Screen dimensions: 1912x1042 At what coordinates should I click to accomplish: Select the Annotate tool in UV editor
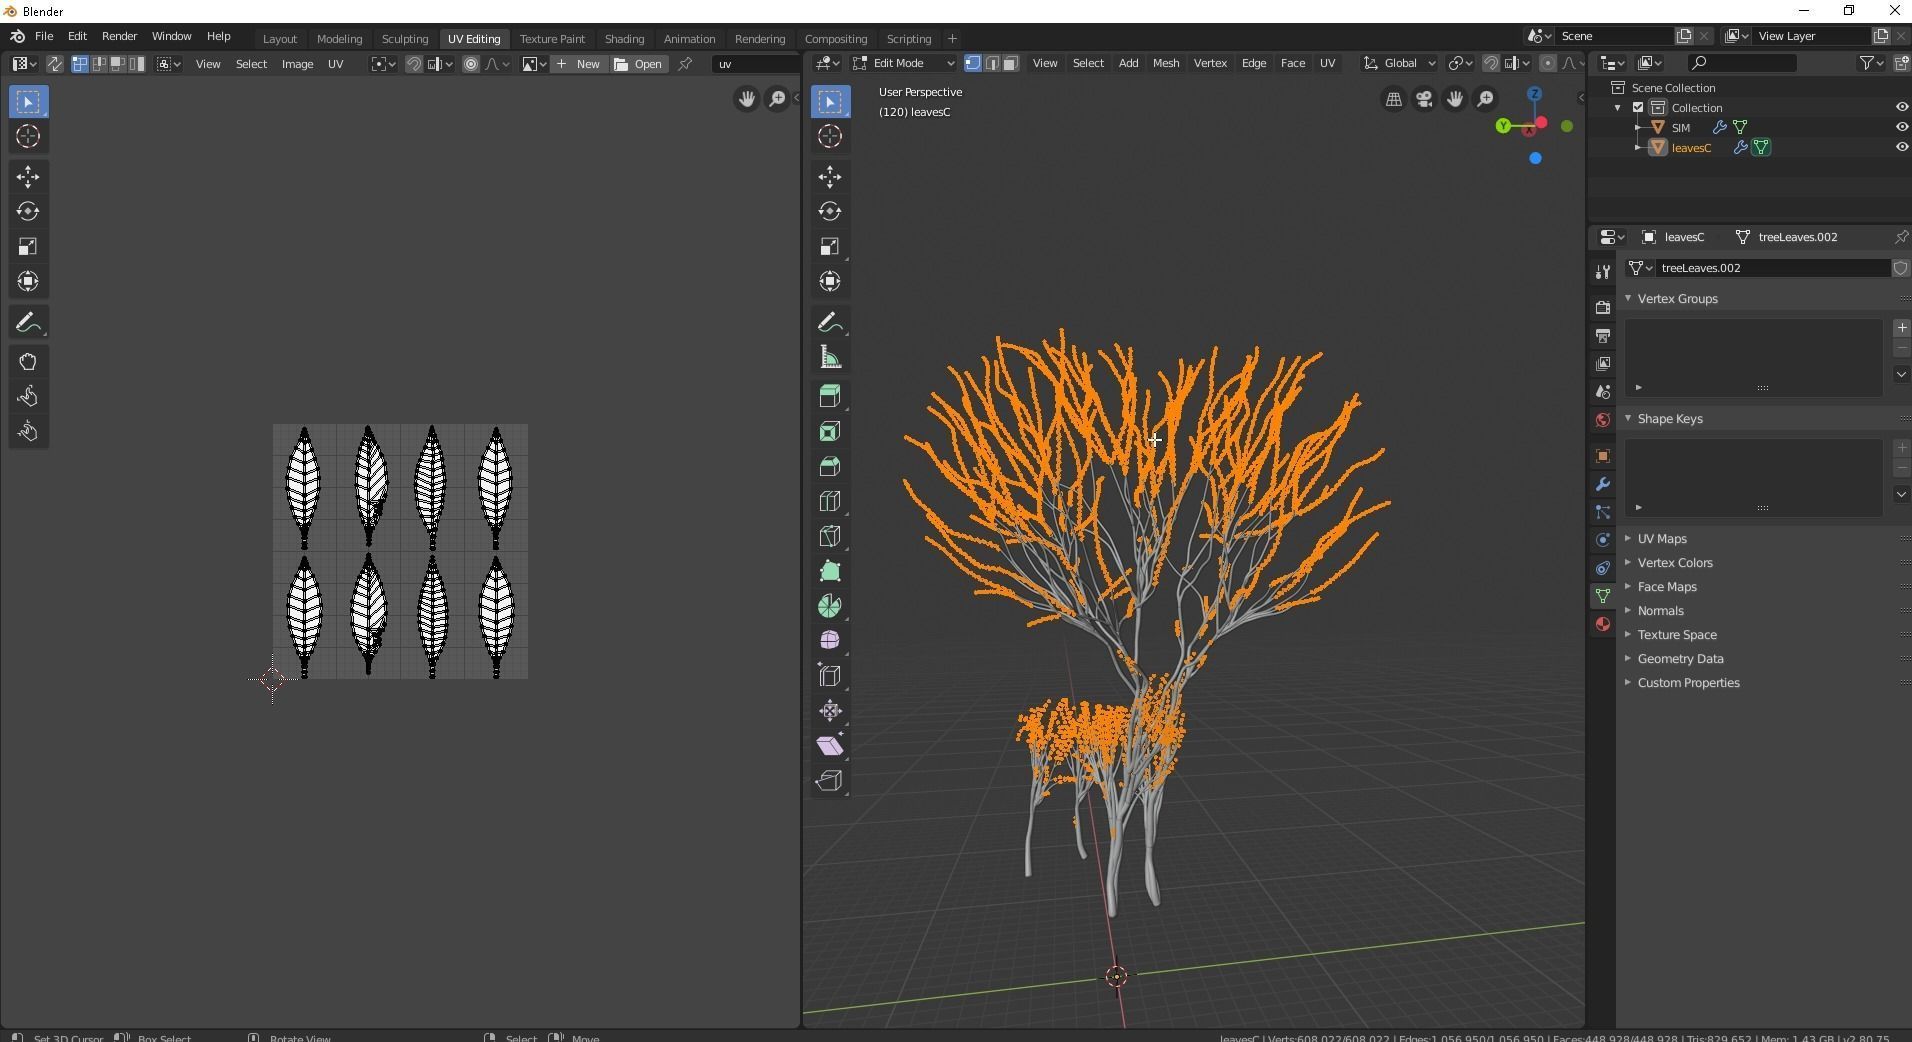click(x=28, y=323)
